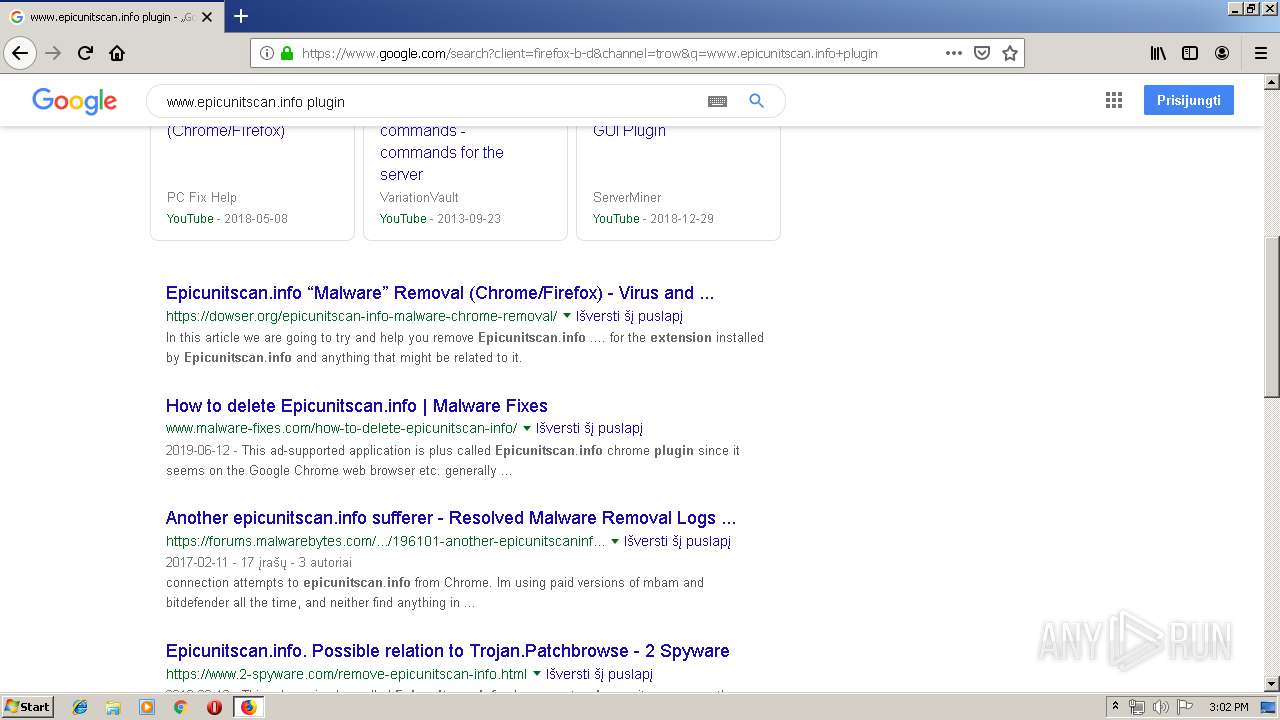Toggle the Firefox sidebars button
Image resolution: width=1280 pixels, height=720 pixels.
coord(1190,53)
